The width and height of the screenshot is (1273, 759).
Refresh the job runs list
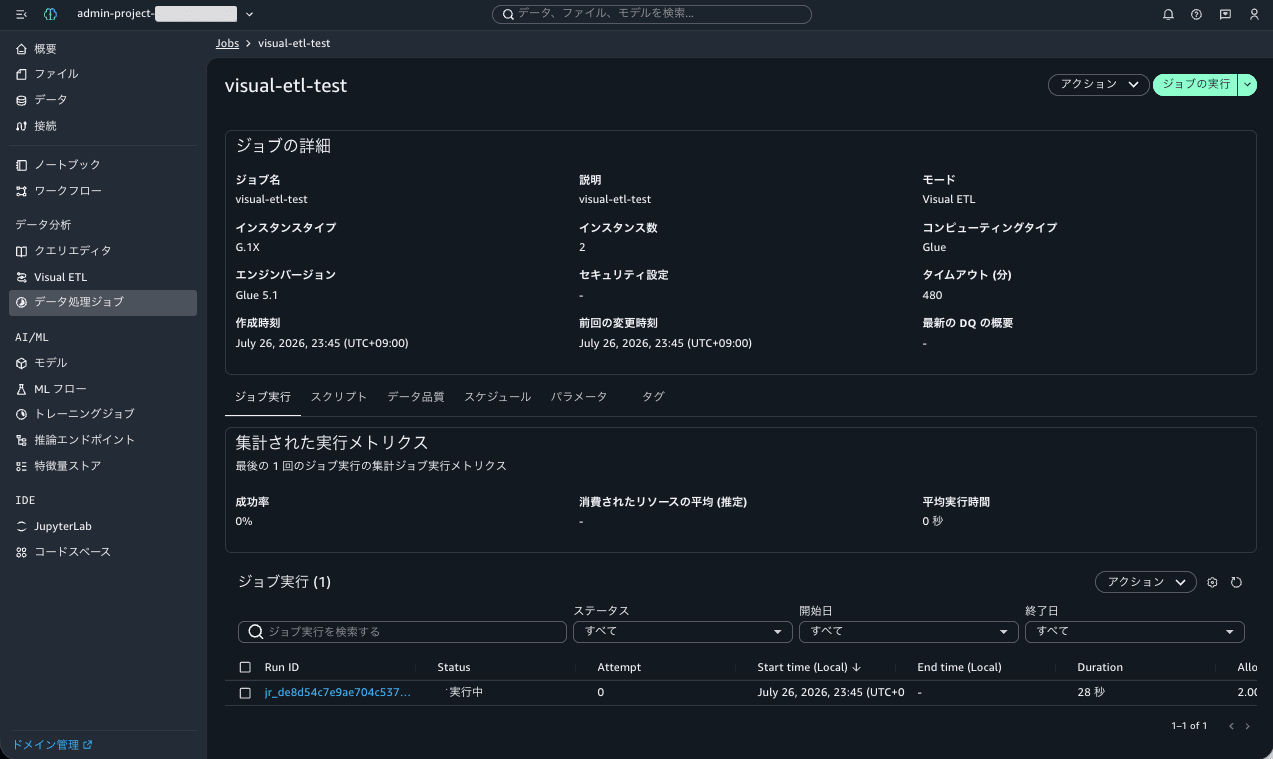point(1236,582)
